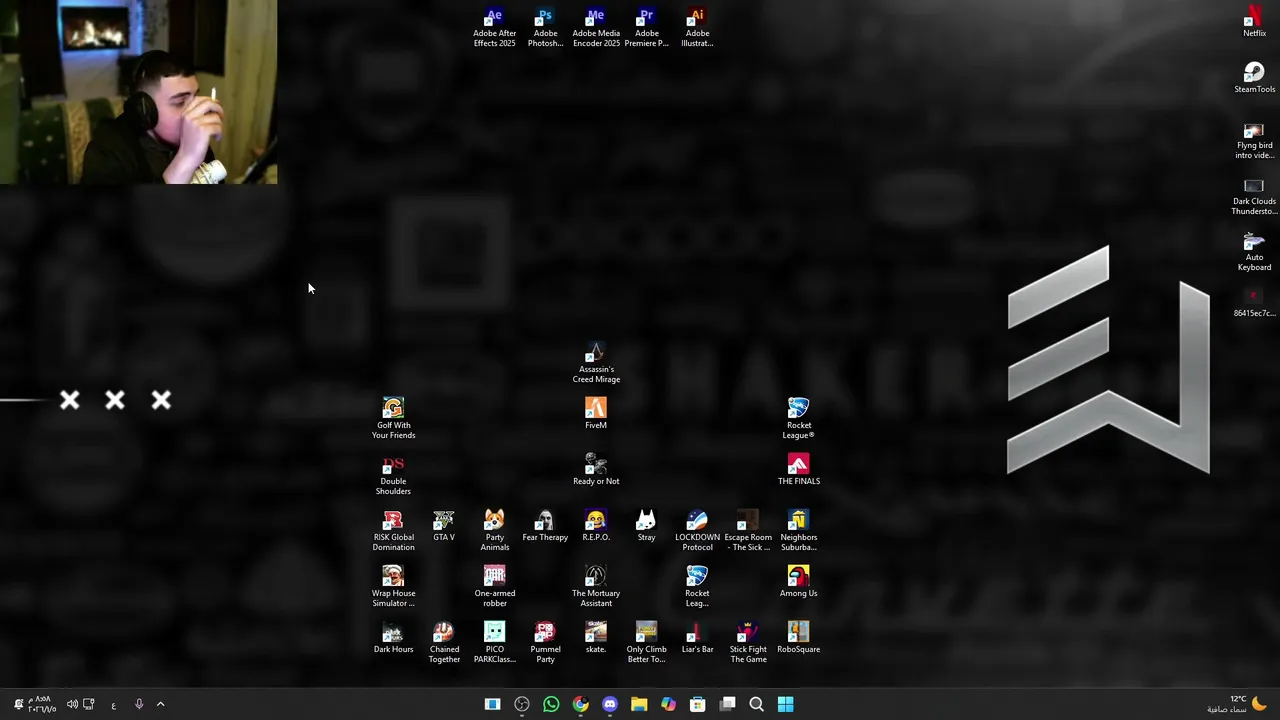The width and height of the screenshot is (1280, 720).
Task: Launch Microsoft Store from taskbar
Action: (698, 704)
